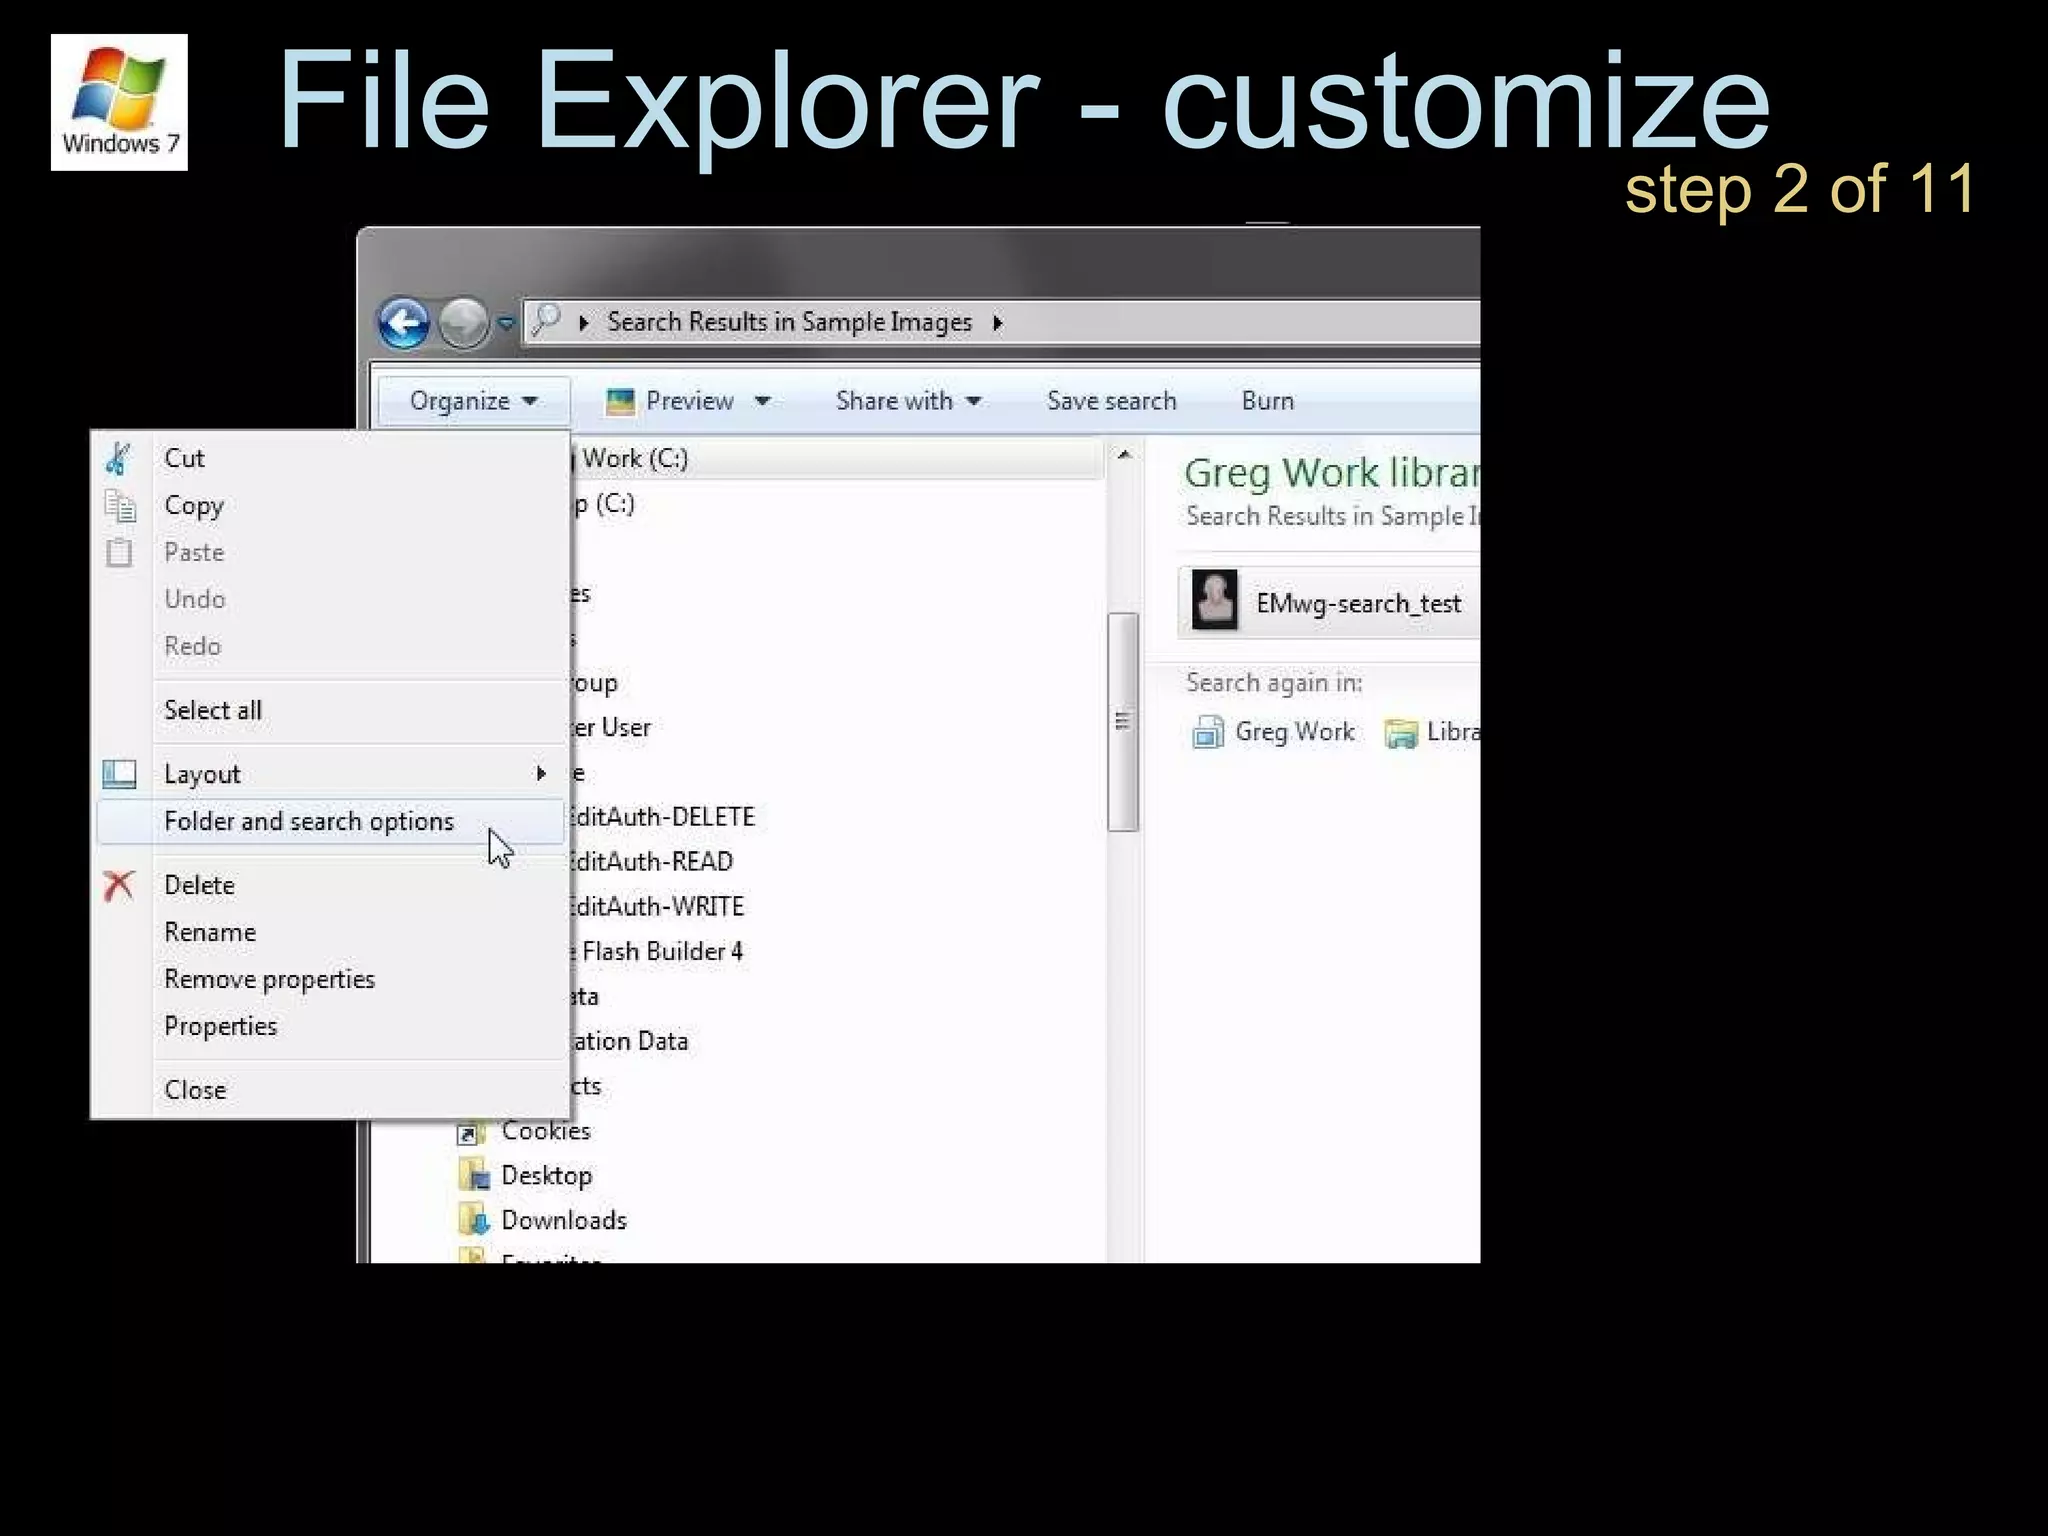The height and width of the screenshot is (1536, 2048).
Task: Expand arrow before Search Results breadcrumb
Action: click(584, 322)
